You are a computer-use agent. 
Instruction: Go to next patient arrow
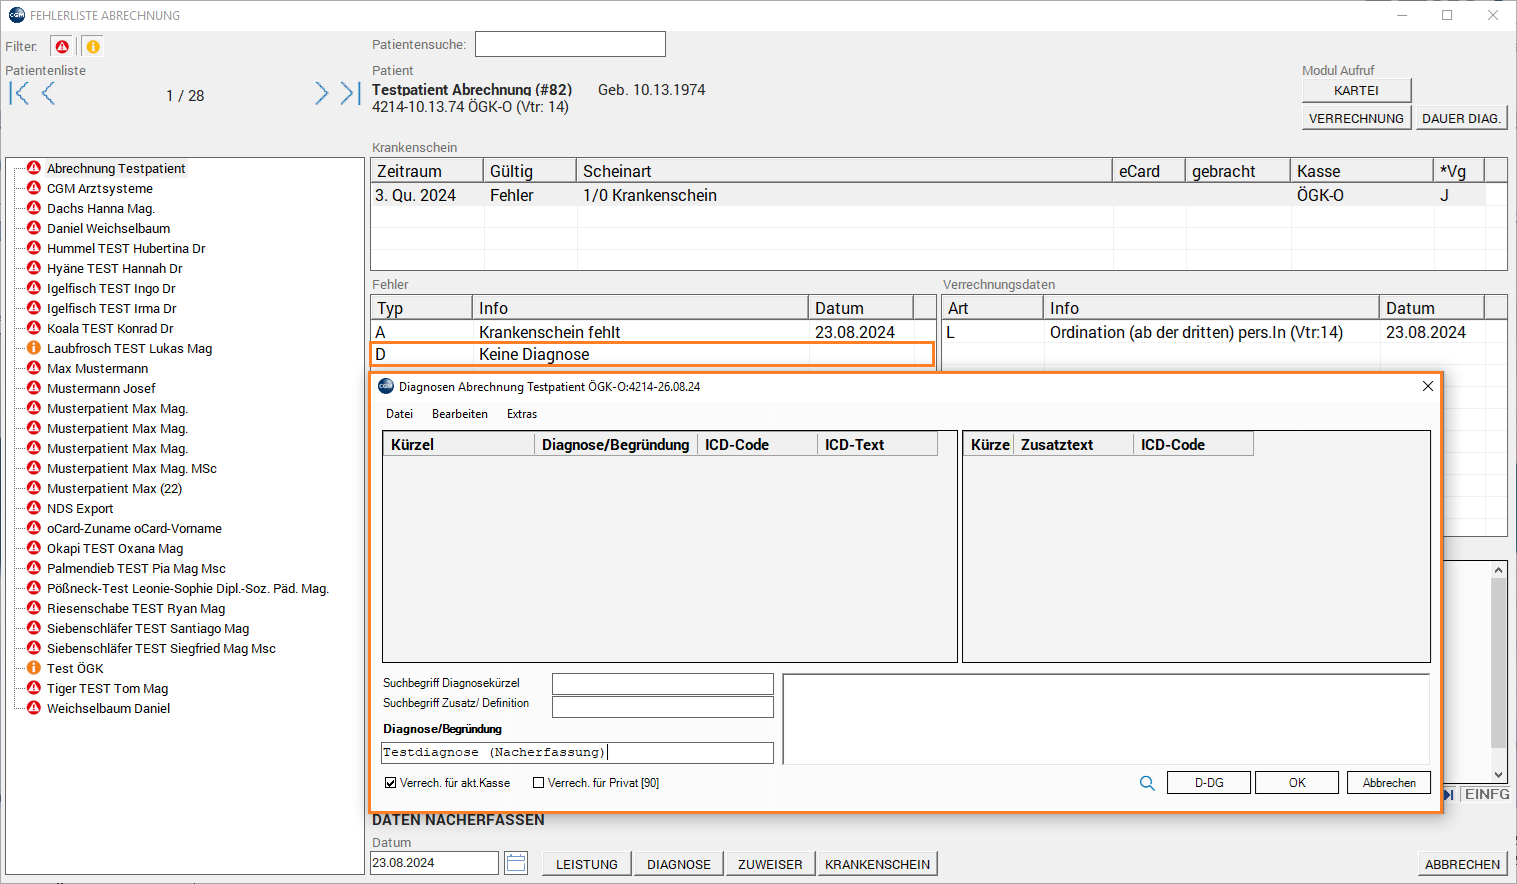[x=321, y=94]
